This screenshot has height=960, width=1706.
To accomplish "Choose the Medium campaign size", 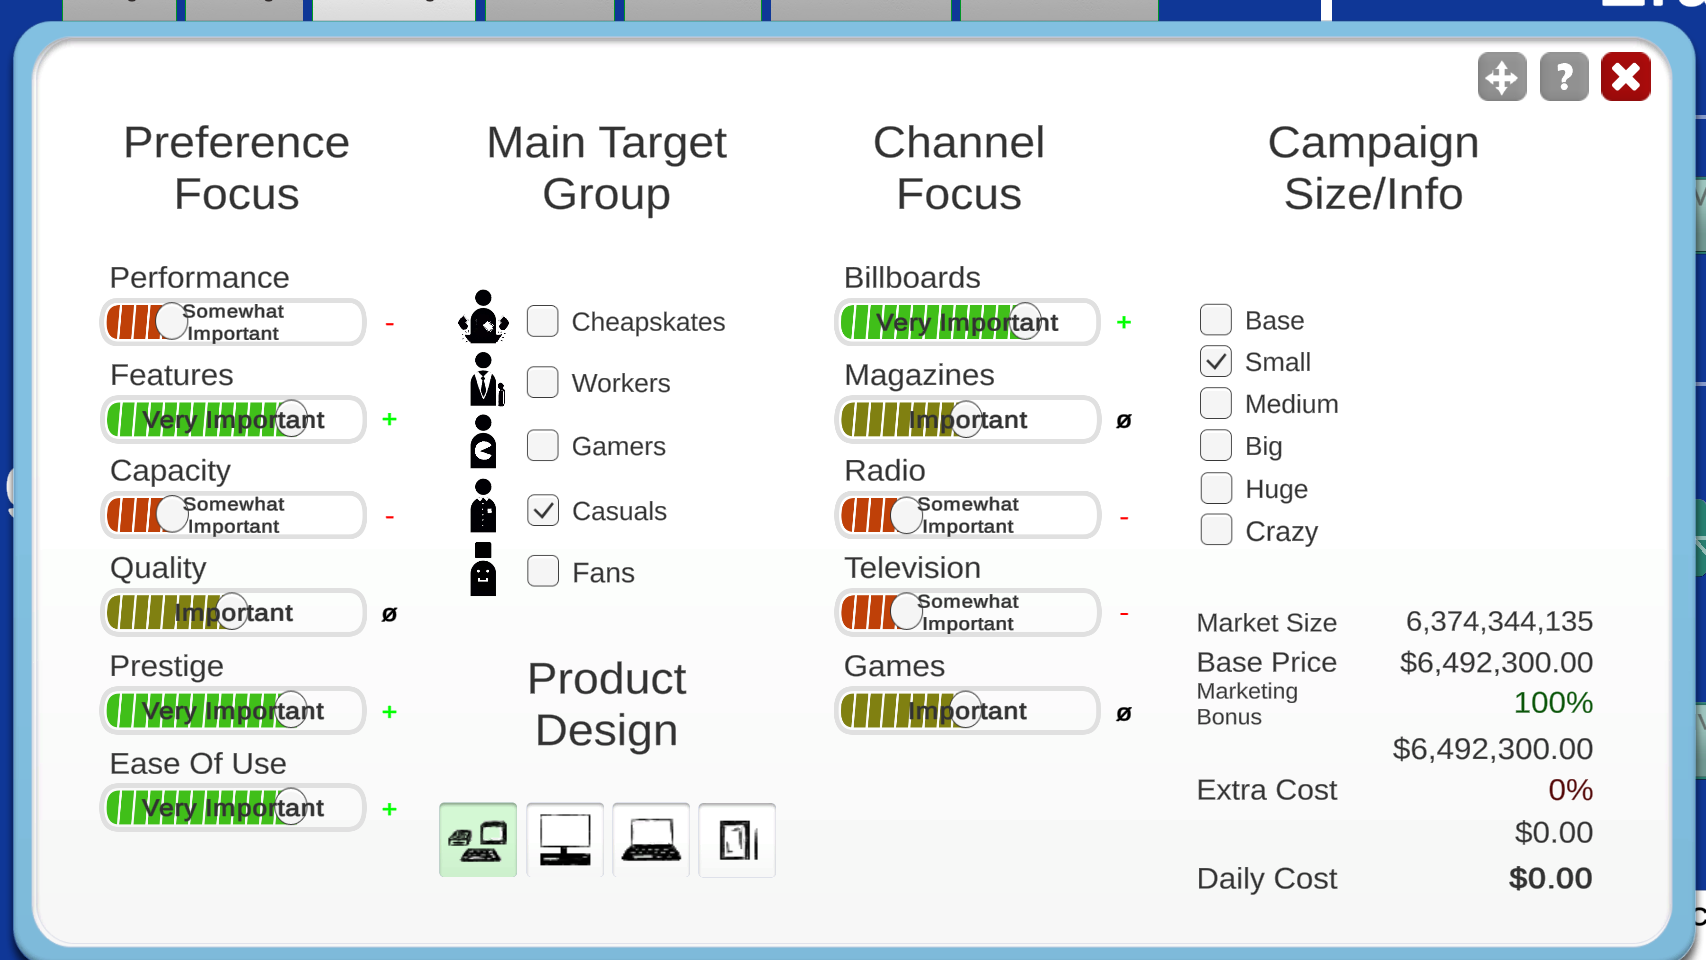I will point(1216,403).
